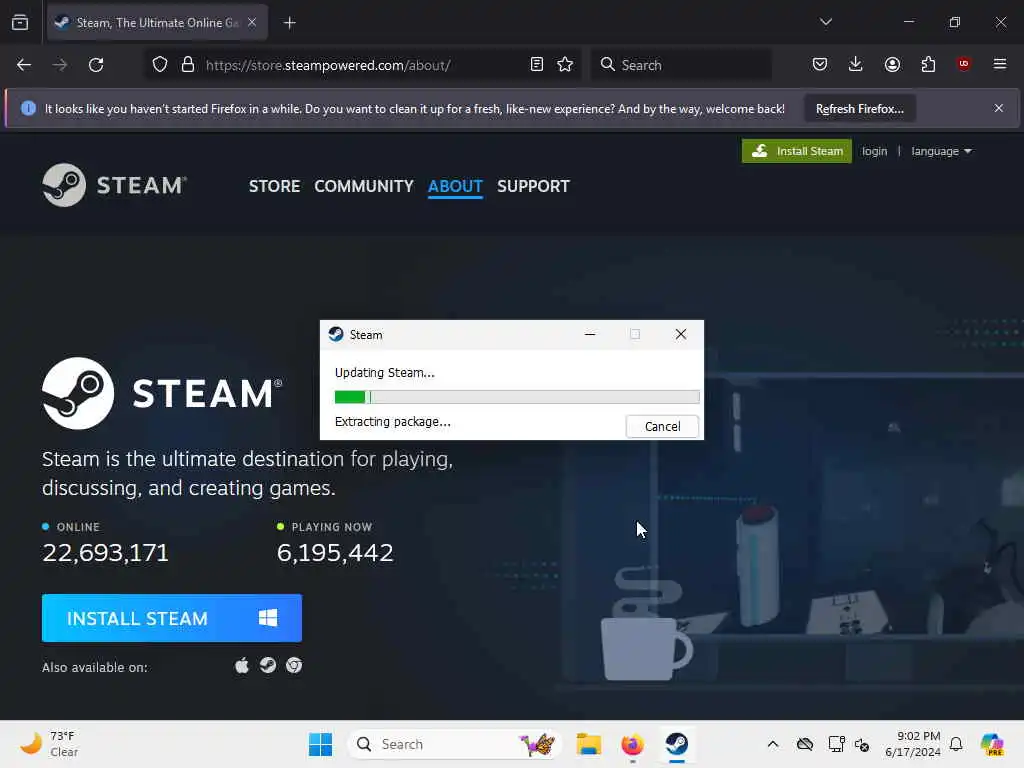Viewport: 1024px width, 768px height.
Task: Open the notifications bell icon
Action: point(956,744)
